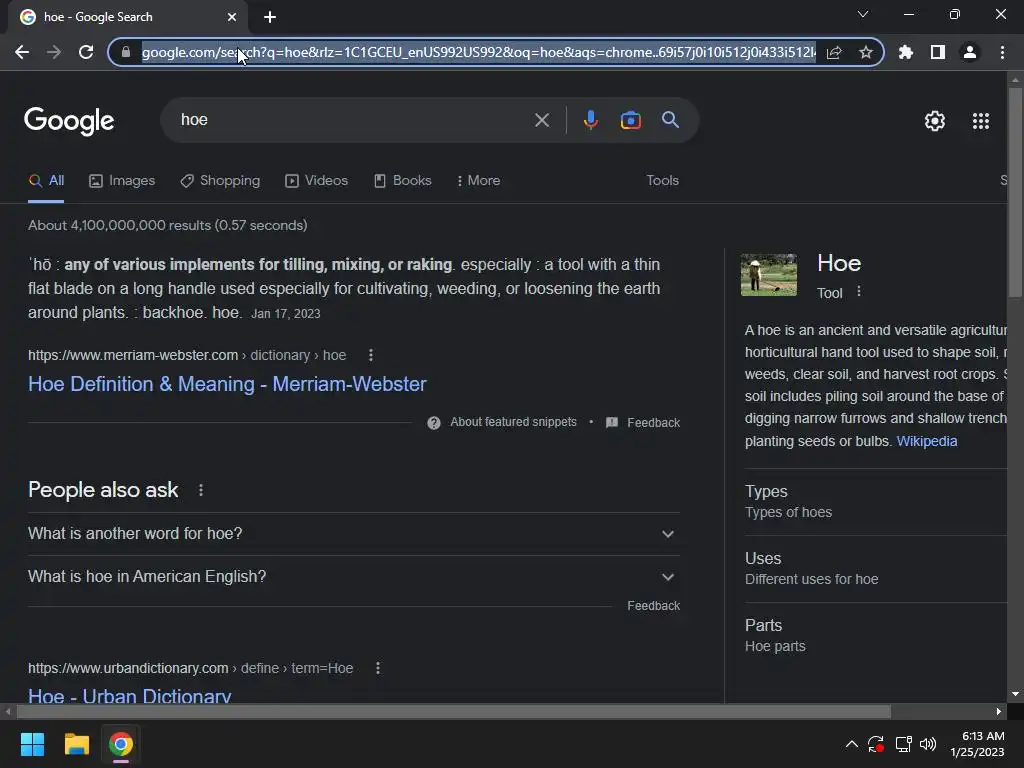The height and width of the screenshot is (768, 1024).
Task: Open Chrome extensions puzzle icon
Action: click(x=906, y=52)
